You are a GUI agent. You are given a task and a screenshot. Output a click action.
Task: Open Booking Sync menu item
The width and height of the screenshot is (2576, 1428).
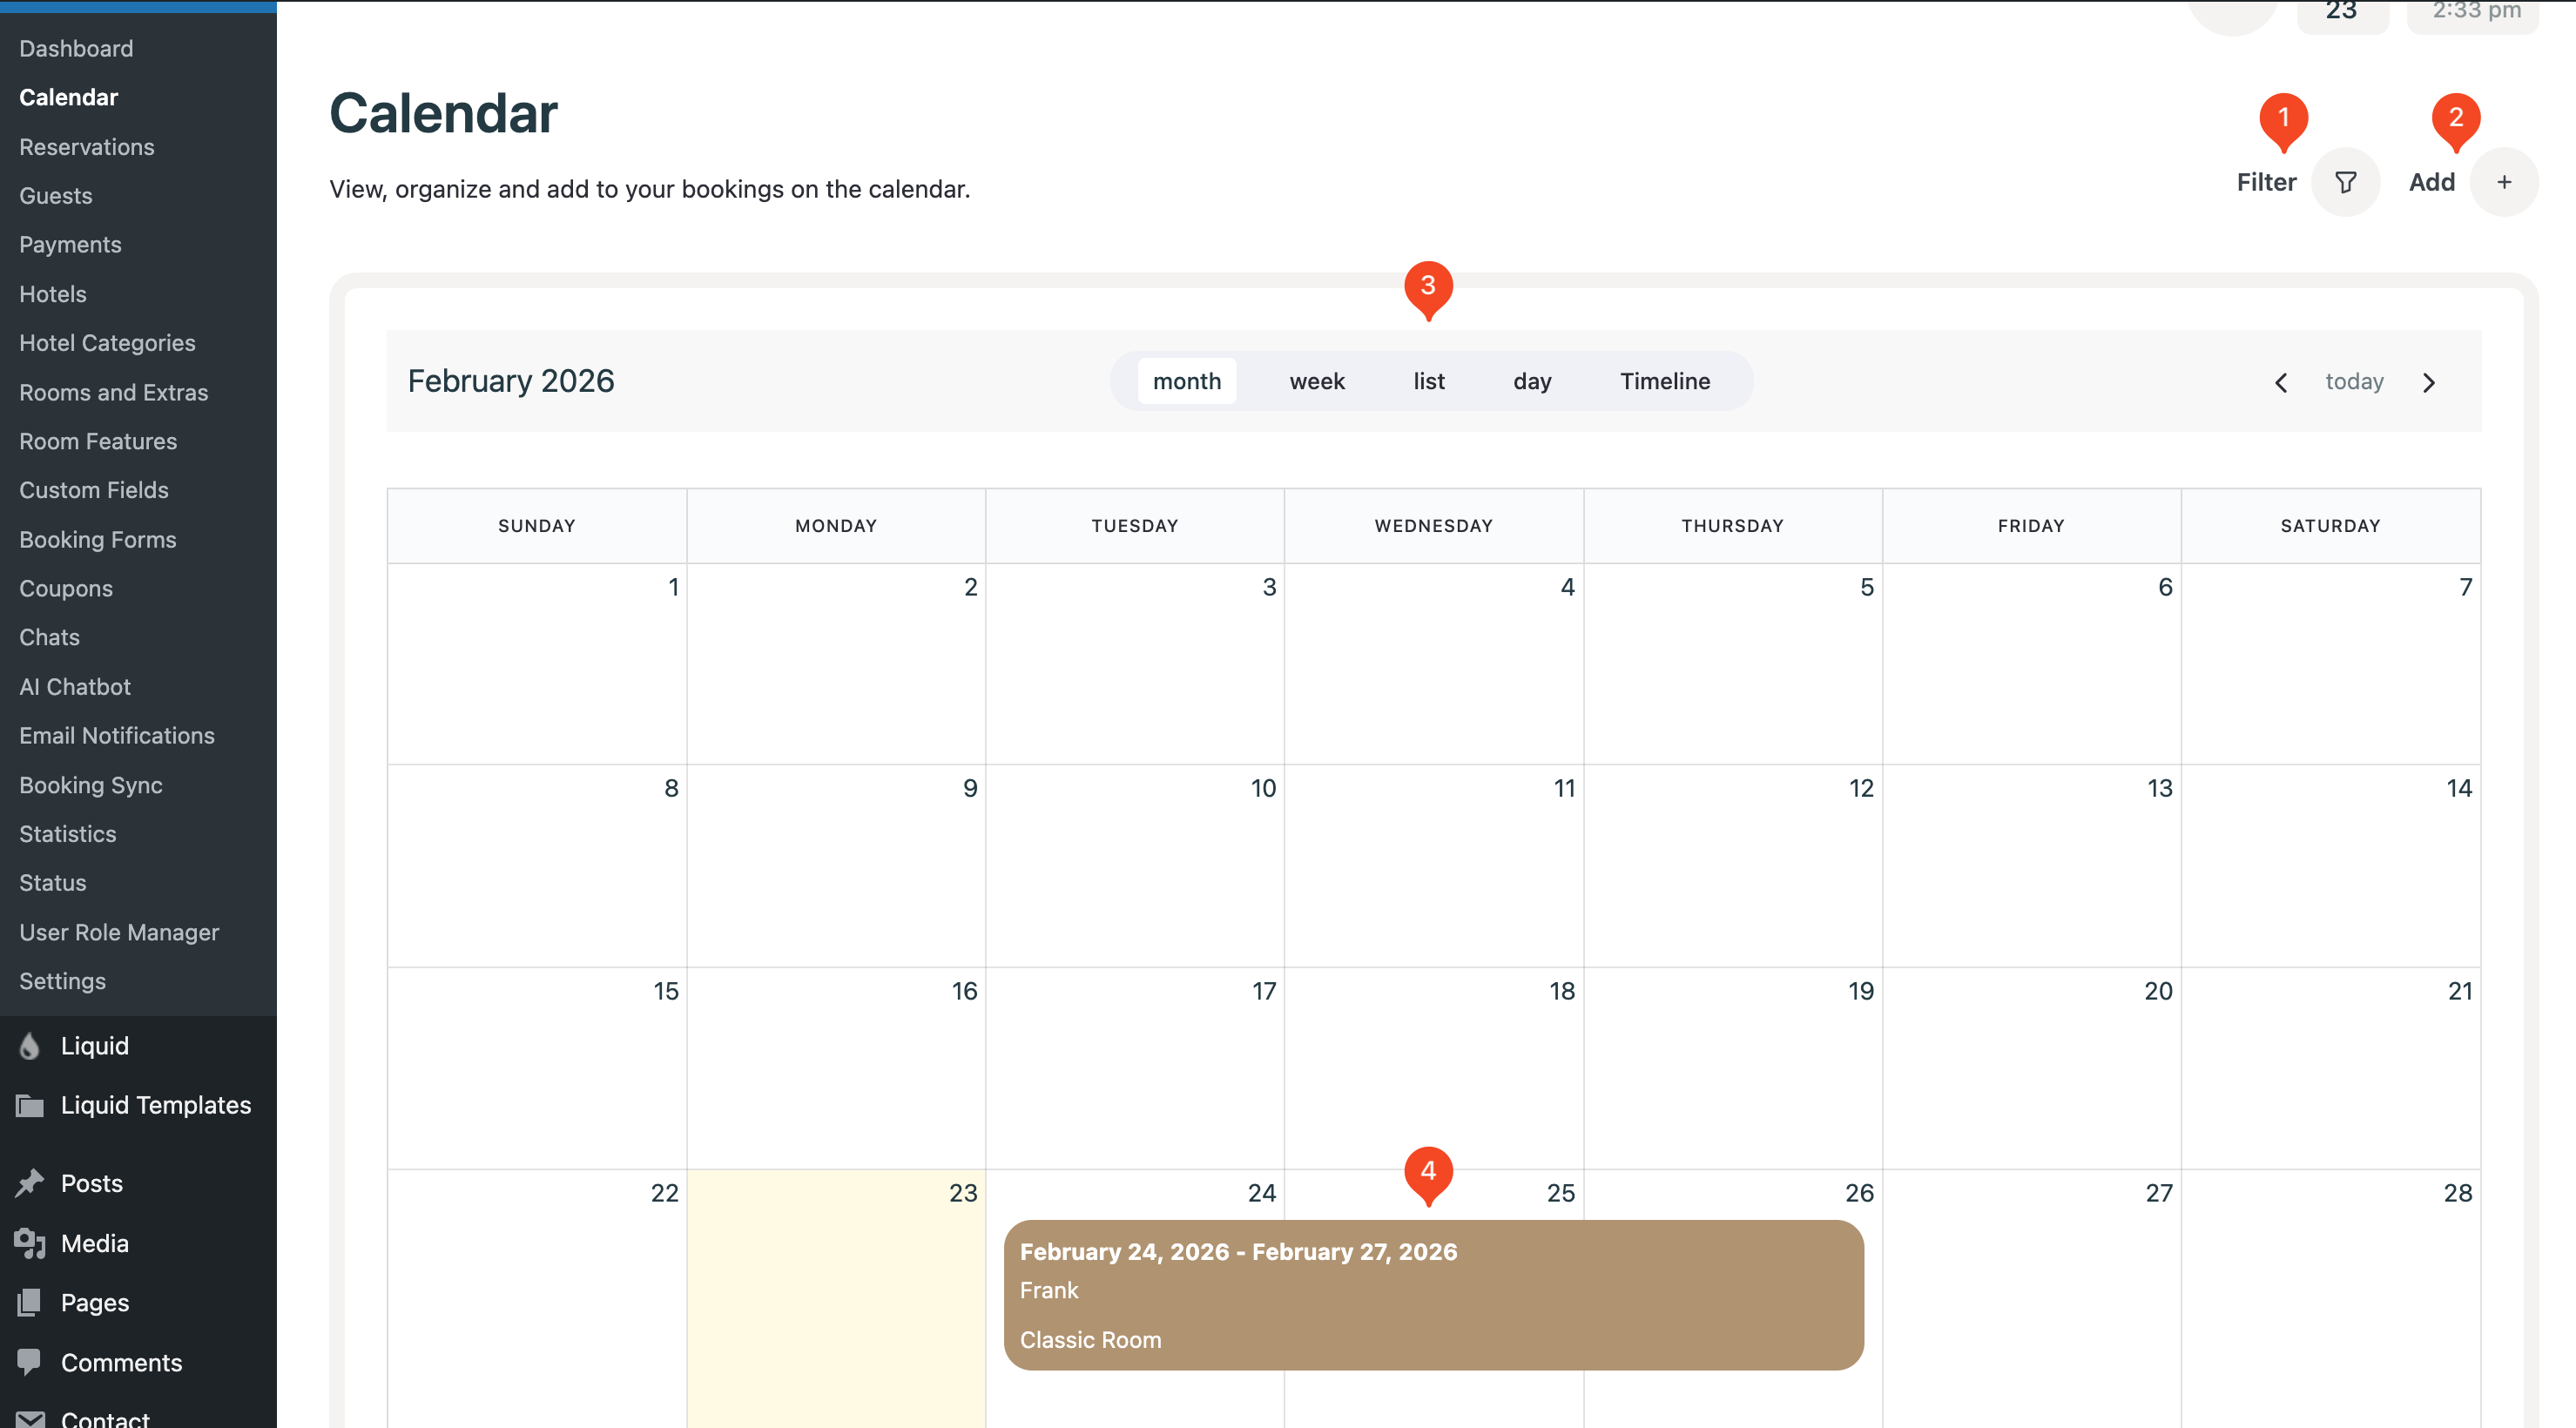91,785
